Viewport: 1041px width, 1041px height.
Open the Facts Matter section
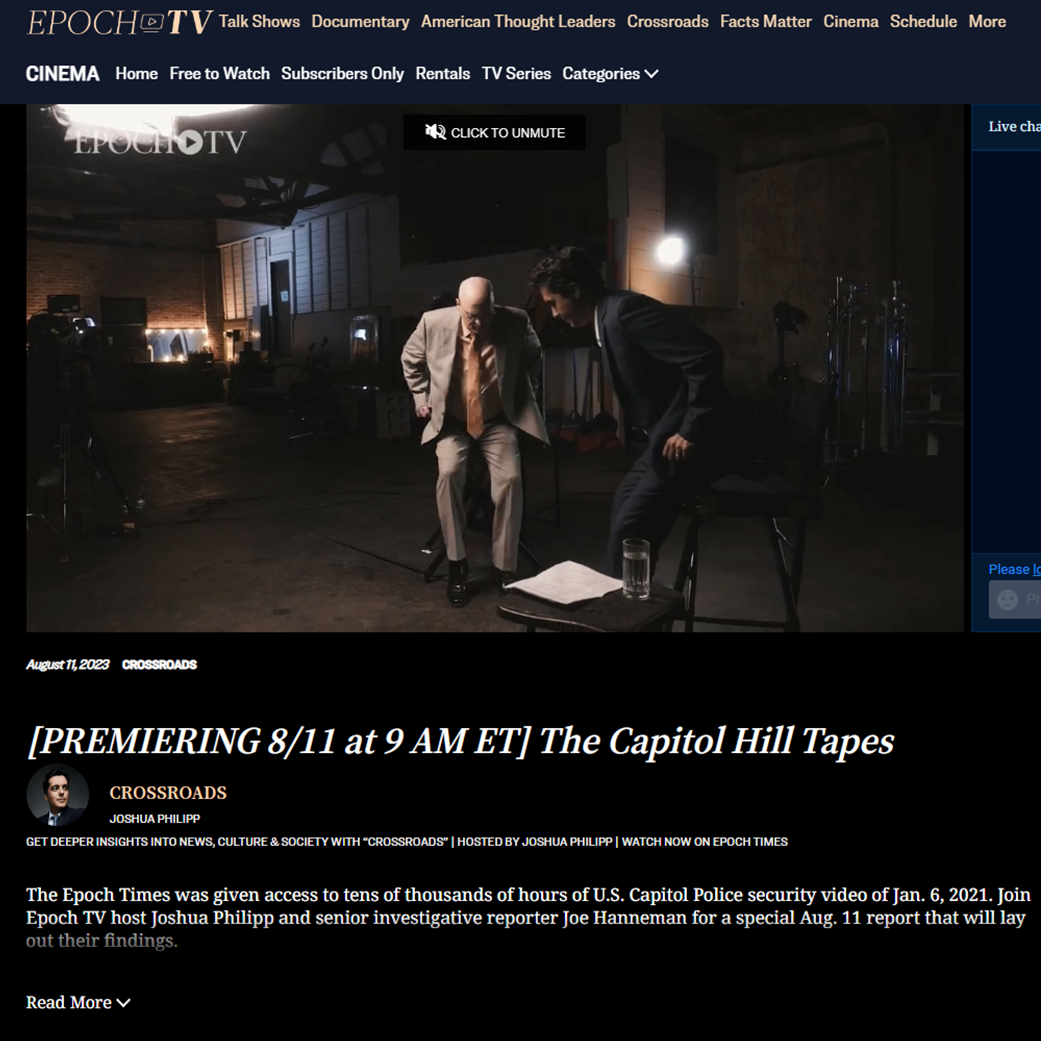pos(766,22)
